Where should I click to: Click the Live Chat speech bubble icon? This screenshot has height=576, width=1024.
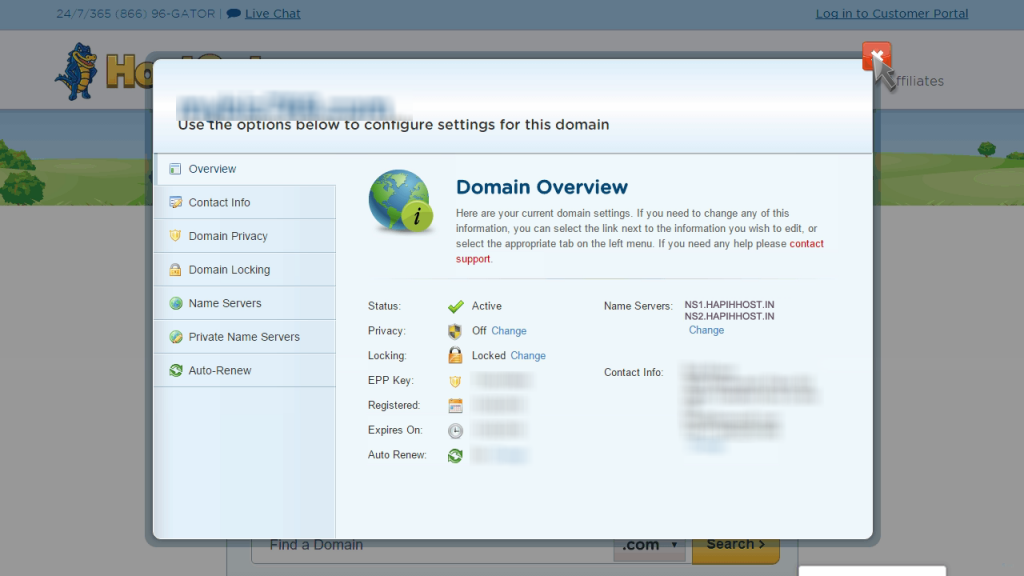pos(233,14)
